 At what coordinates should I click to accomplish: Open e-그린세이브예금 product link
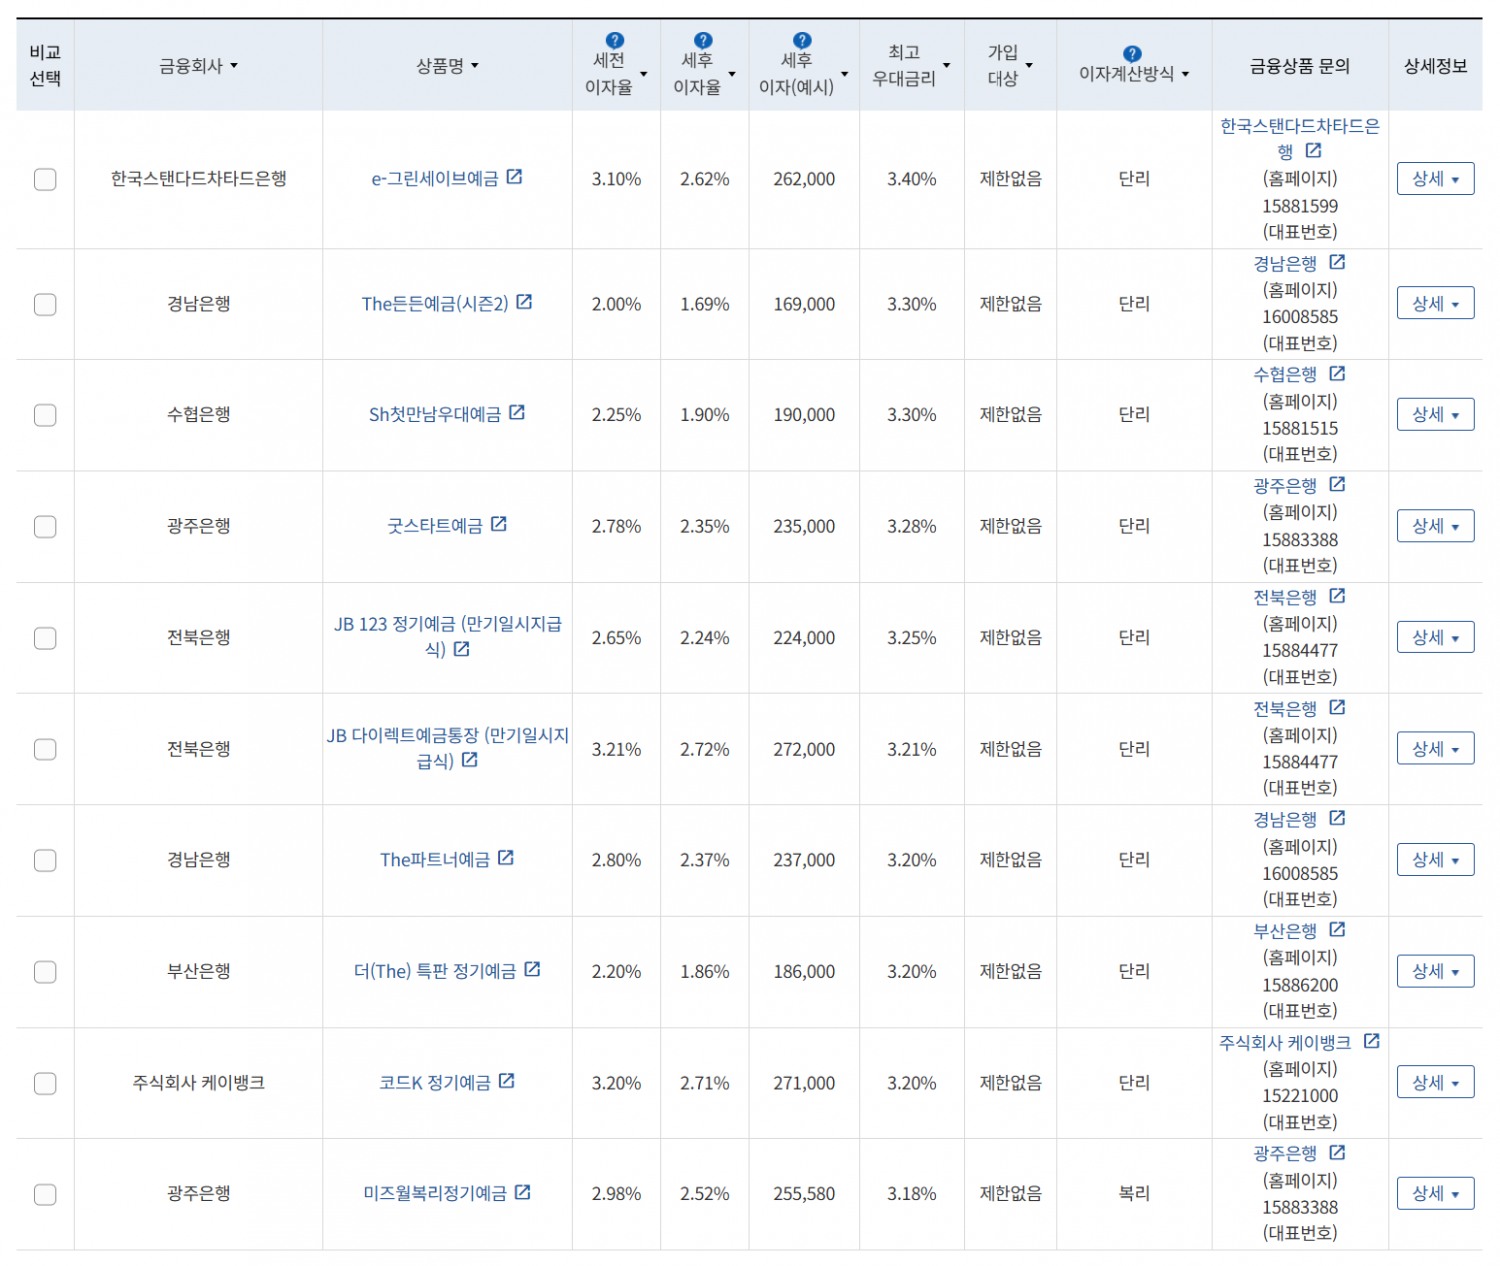[x=435, y=179]
